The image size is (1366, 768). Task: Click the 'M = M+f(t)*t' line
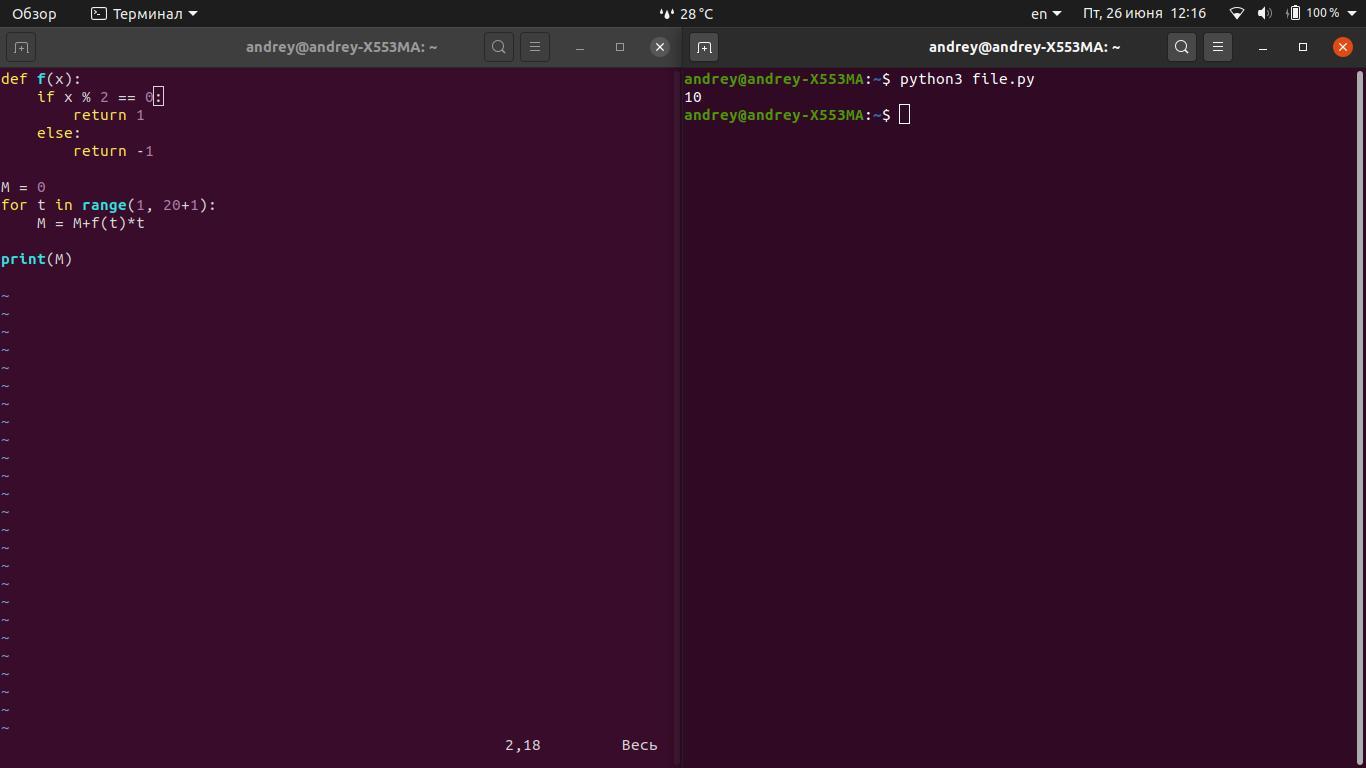coord(91,223)
